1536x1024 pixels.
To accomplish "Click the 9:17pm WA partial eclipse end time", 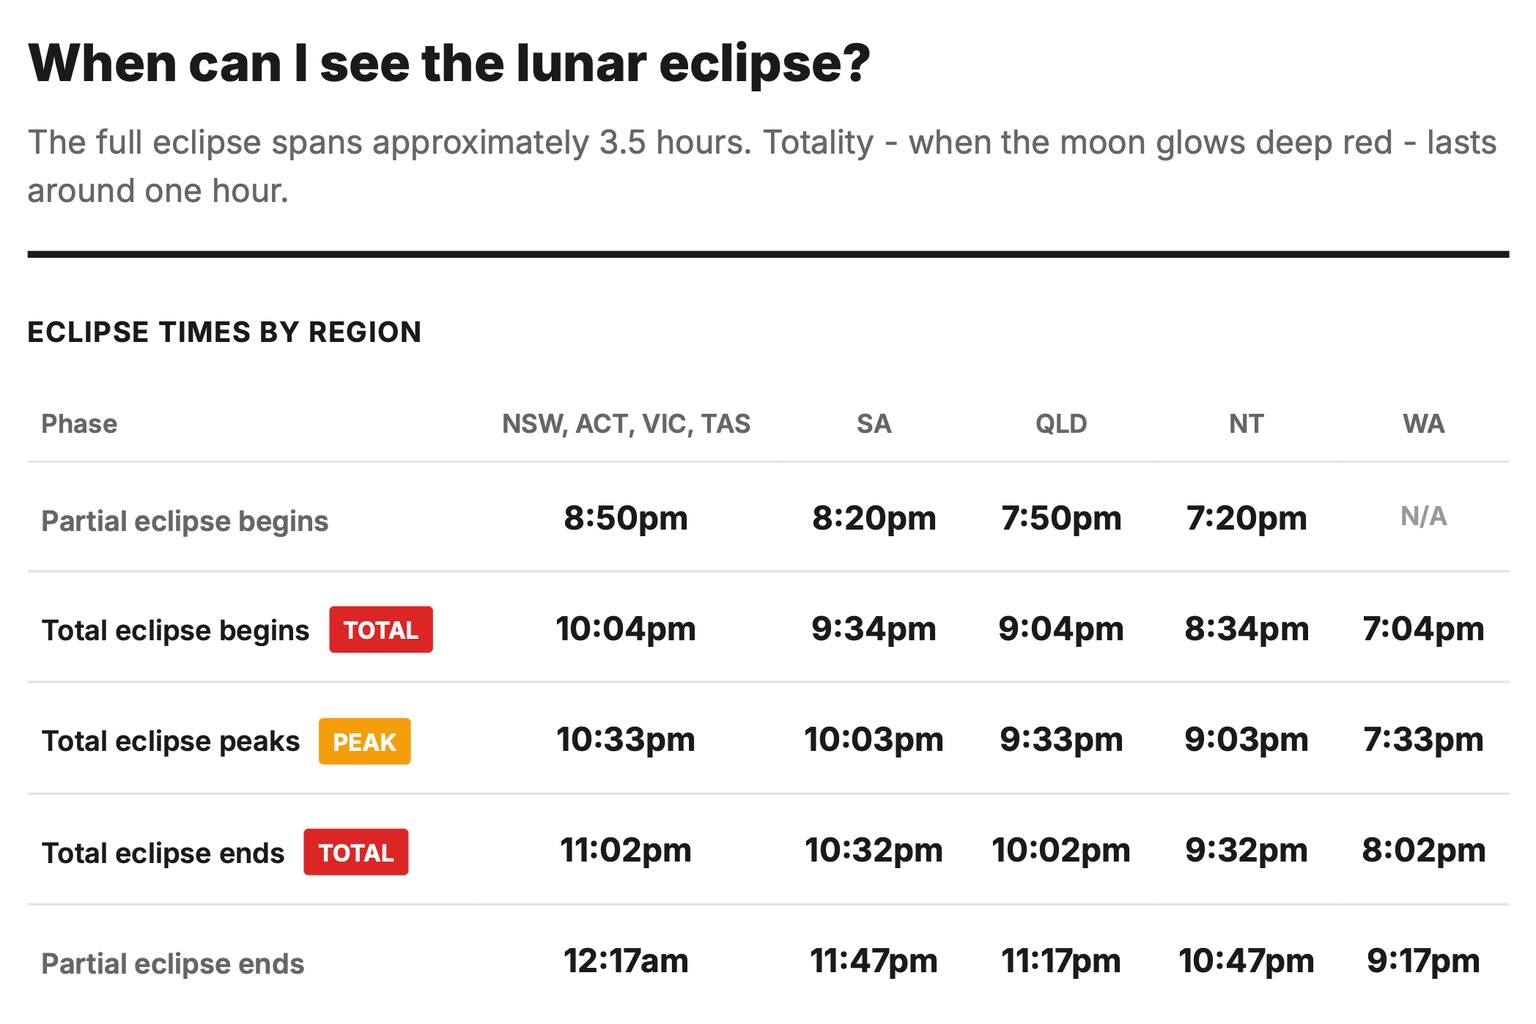I will coord(1423,961).
